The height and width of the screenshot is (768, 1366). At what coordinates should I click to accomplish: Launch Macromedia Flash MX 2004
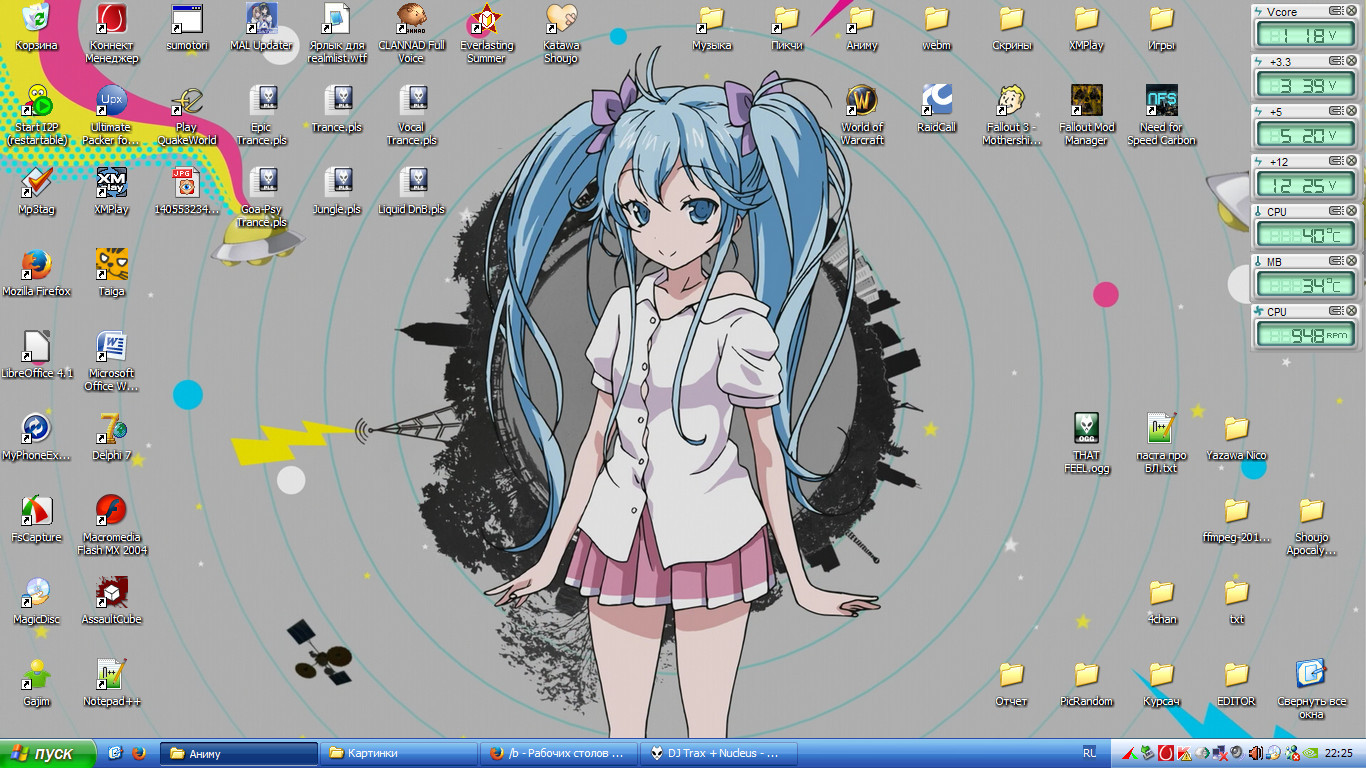pyautogui.click(x=111, y=525)
